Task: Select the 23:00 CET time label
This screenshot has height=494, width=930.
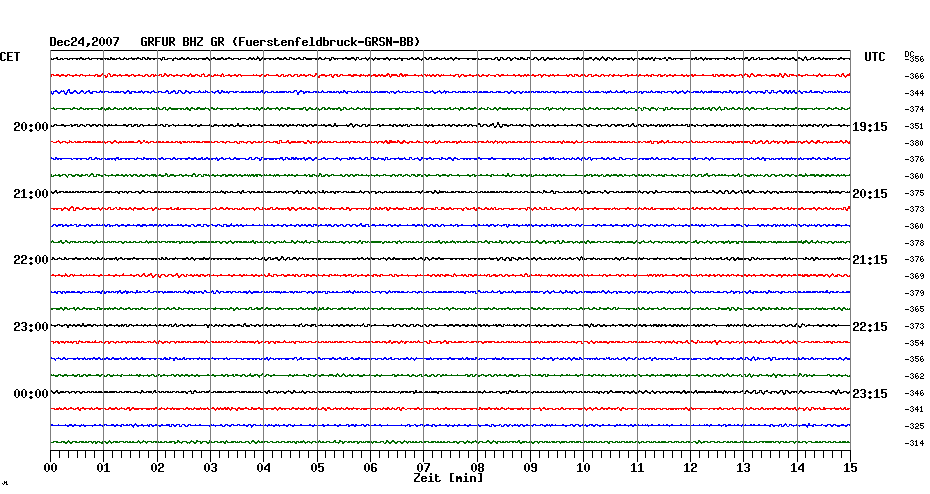Action: click(x=31, y=327)
